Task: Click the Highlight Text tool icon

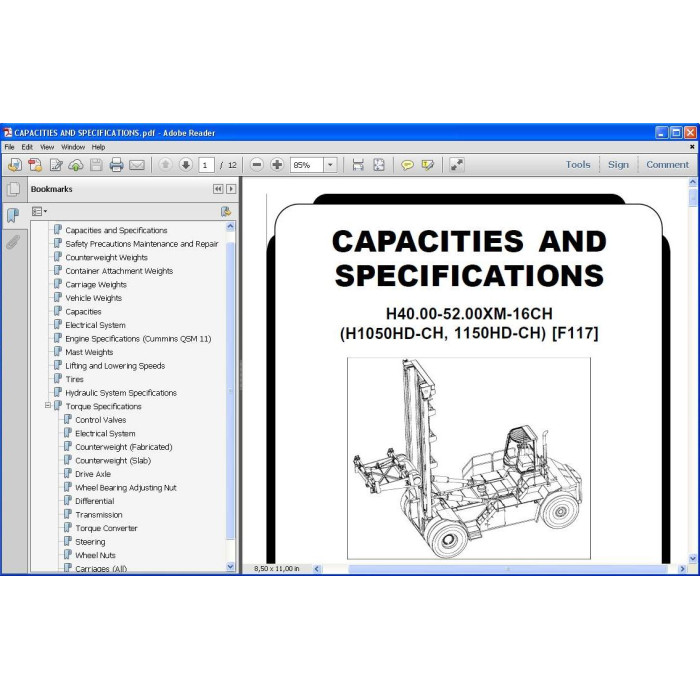Action: (x=427, y=165)
